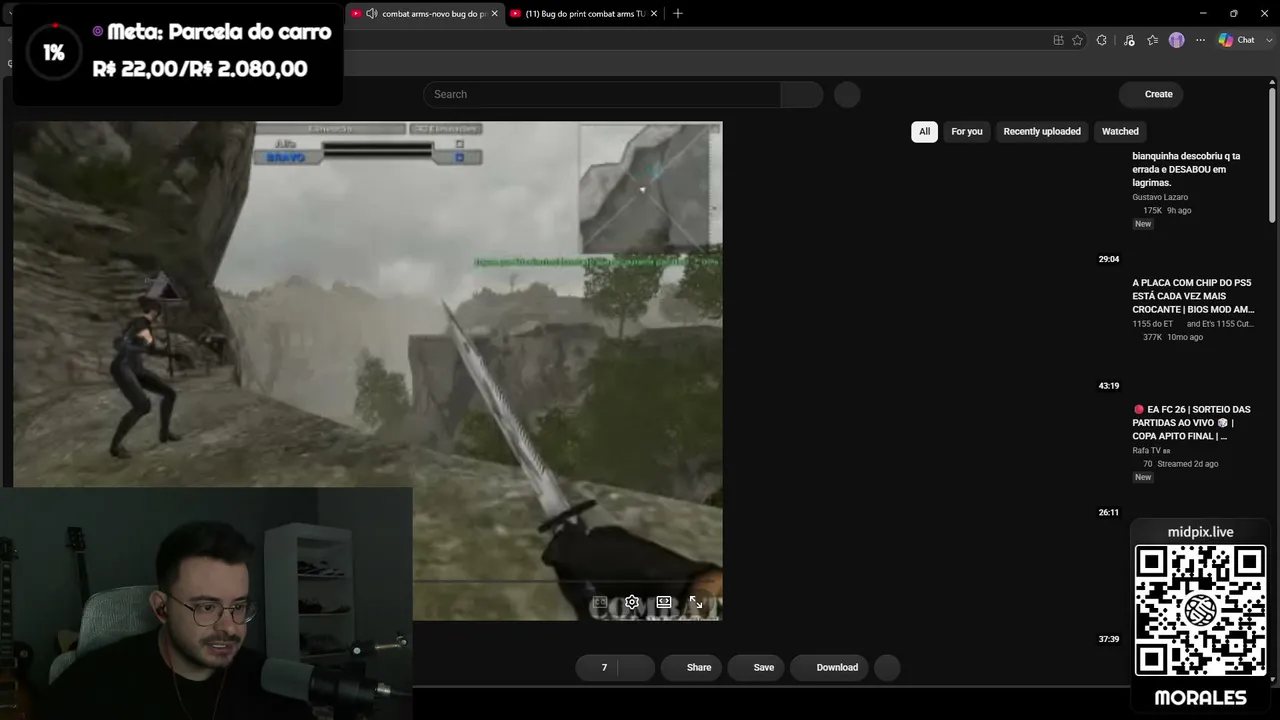Viewport: 1280px width, 720px height.
Task: Mute the audio-playing tab via speaker icon
Action: point(372,13)
